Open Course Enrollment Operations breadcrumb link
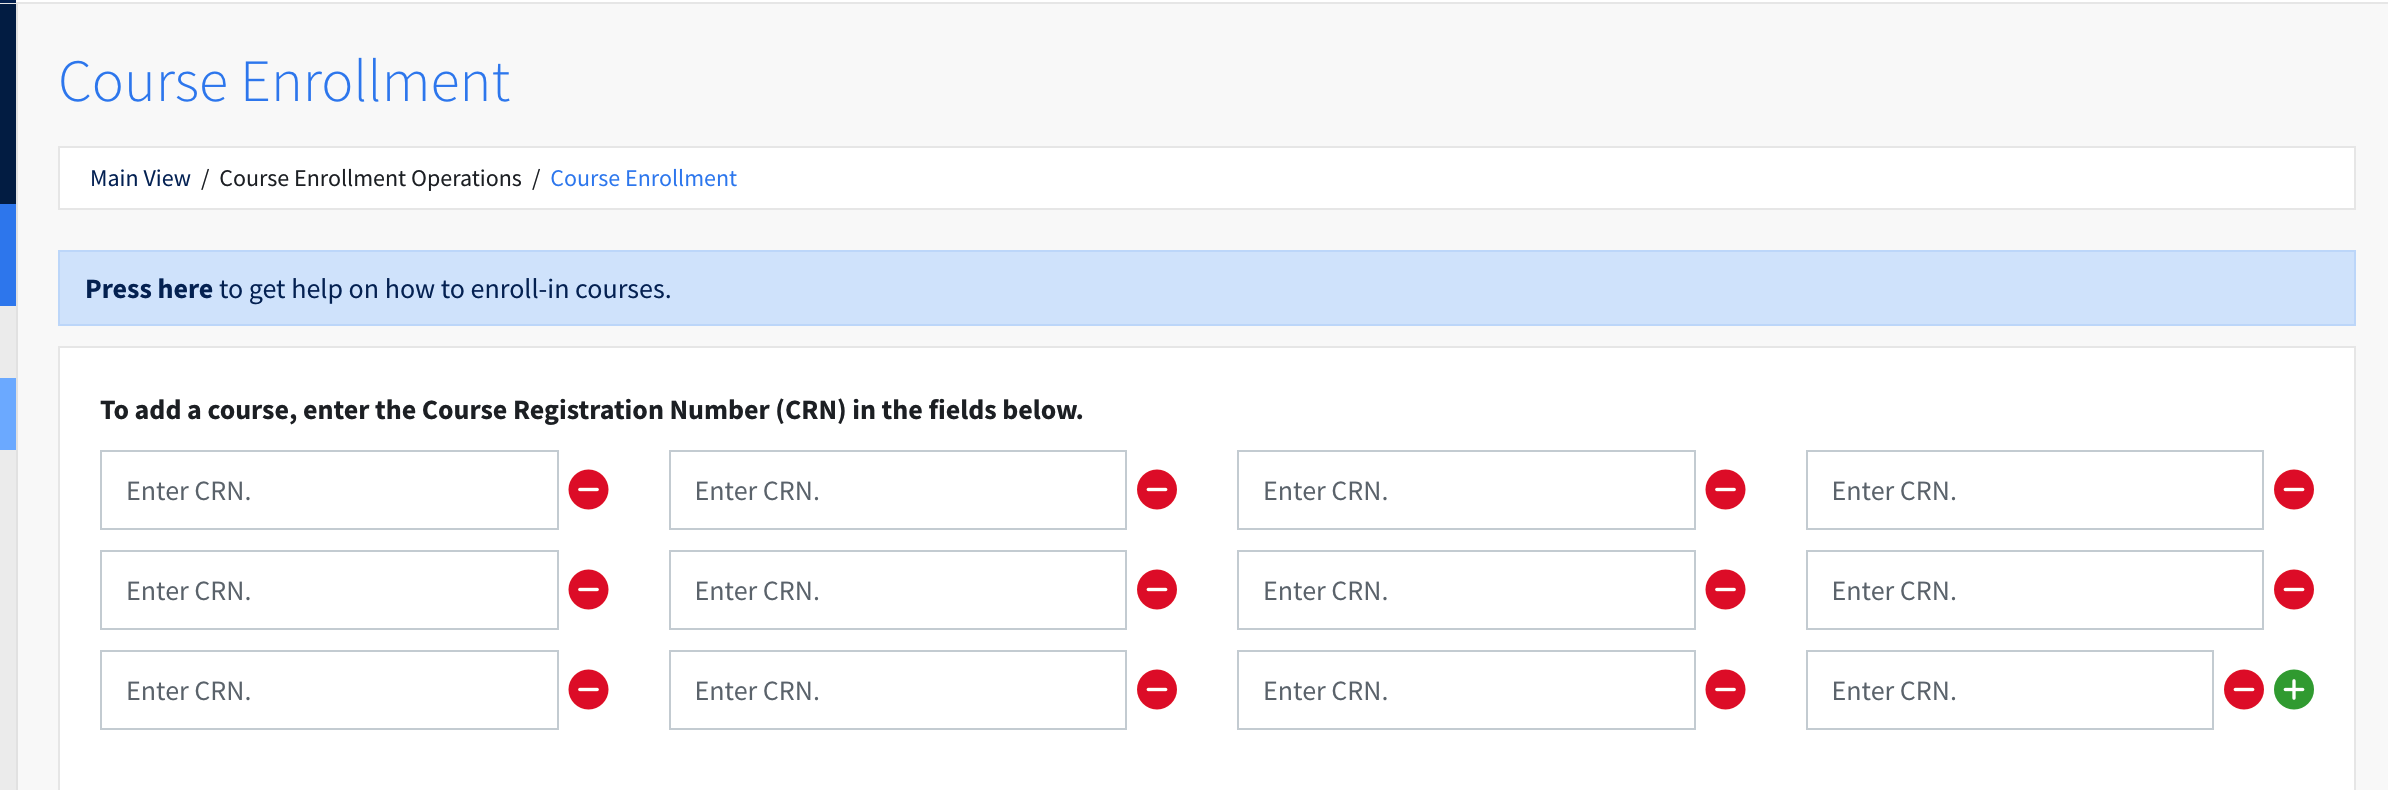2388x790 pixels. click(369, 177)
